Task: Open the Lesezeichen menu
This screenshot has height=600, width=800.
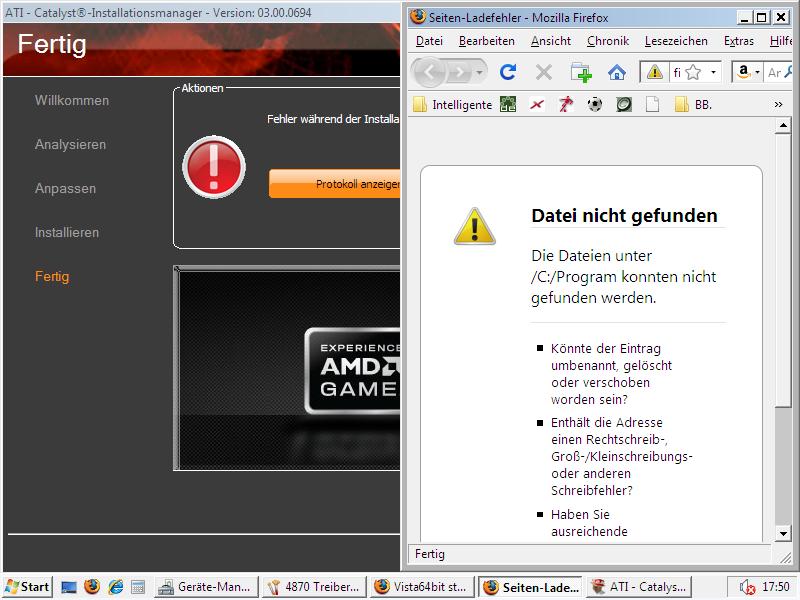Action: (676, 41)
